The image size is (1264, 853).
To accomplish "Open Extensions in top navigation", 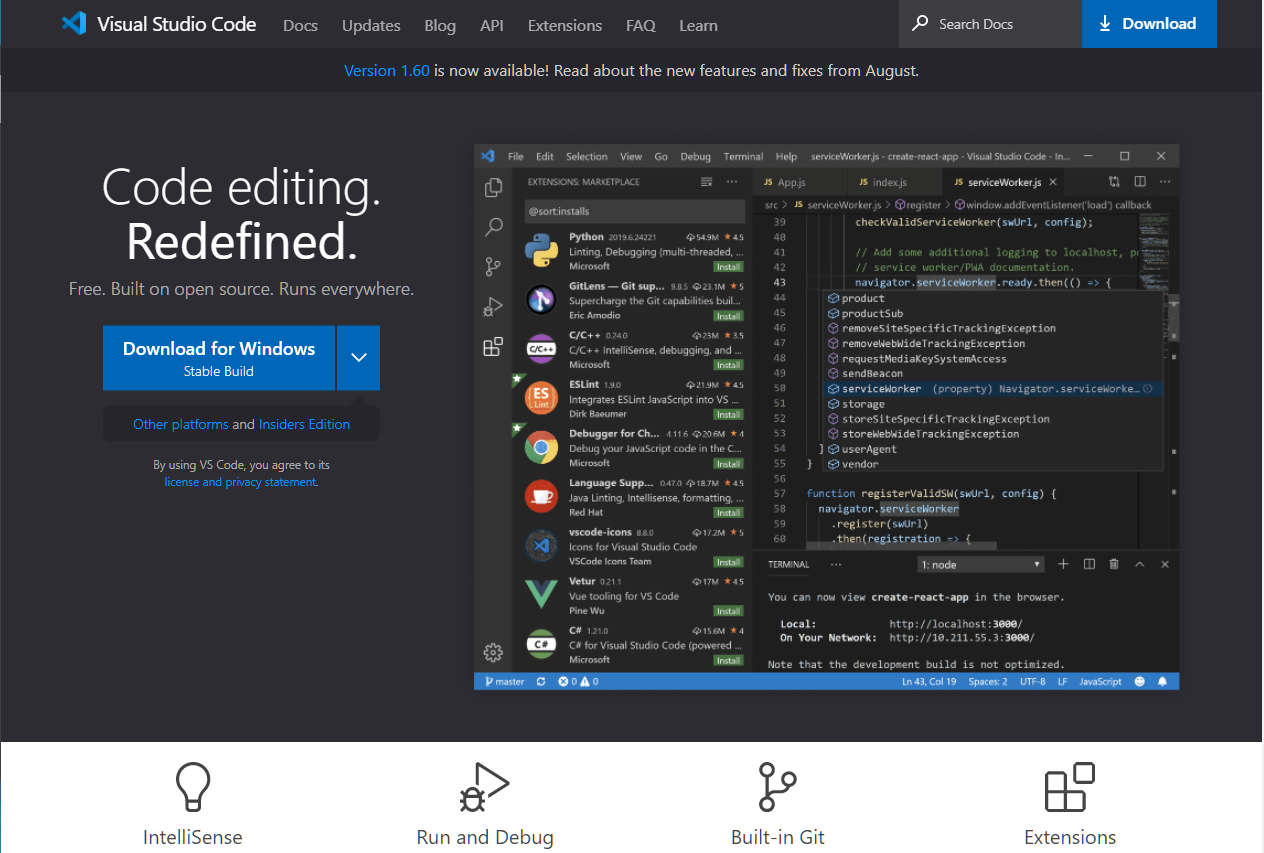I will click(565, 25).
